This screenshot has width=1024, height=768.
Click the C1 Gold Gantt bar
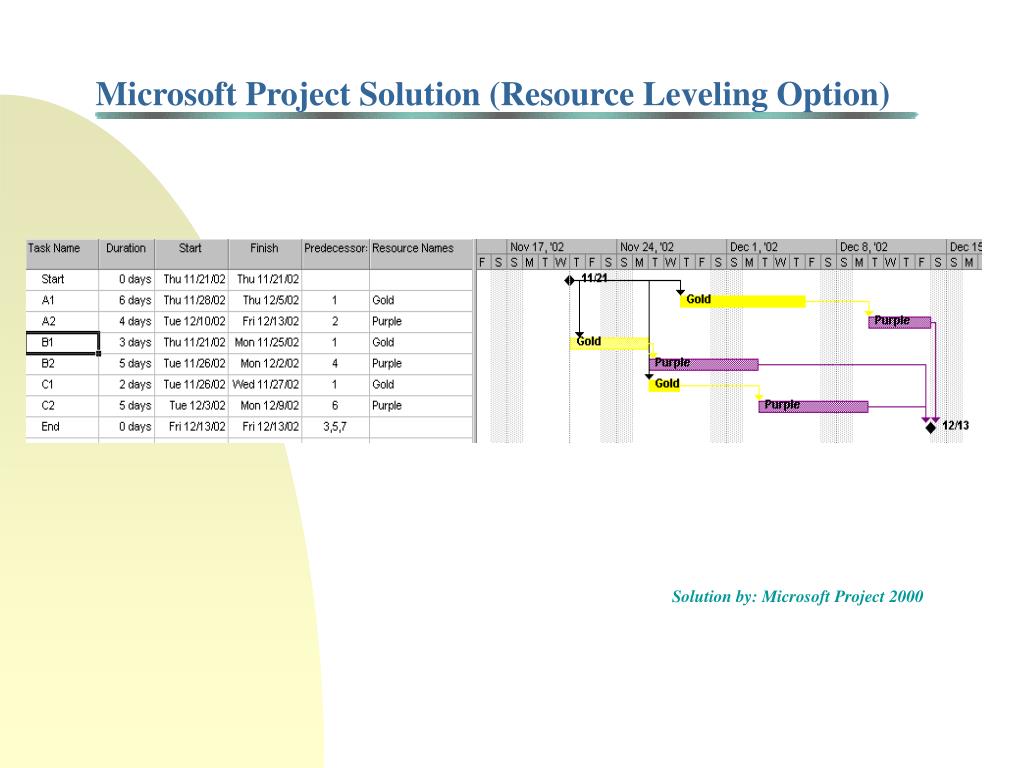[x=664, y=385]
